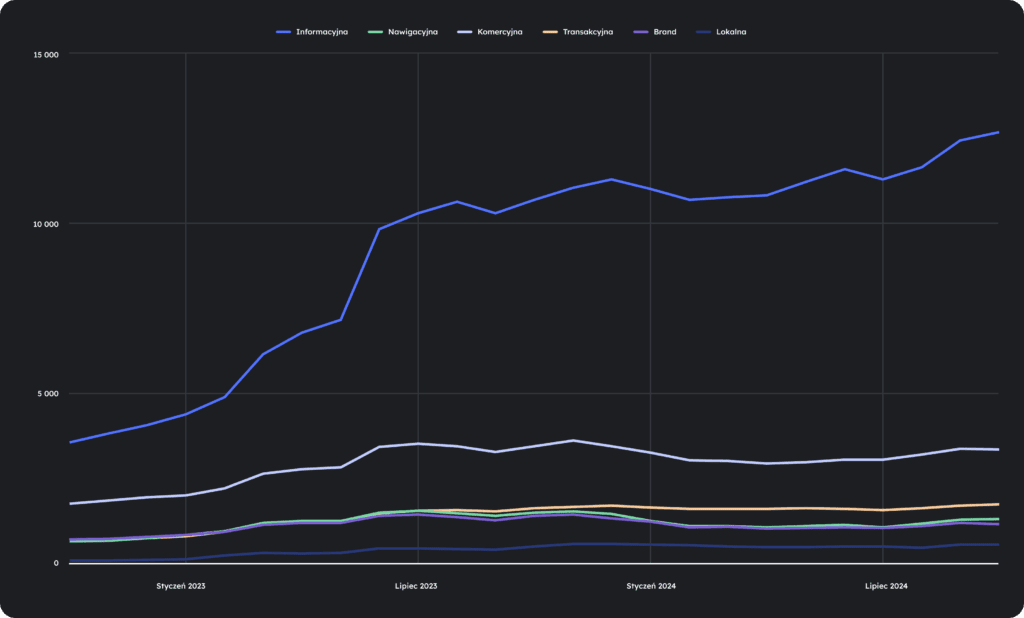Click the Komercyjna pale legend color marker
1024x618 pixels.
(x=464, y=31)
